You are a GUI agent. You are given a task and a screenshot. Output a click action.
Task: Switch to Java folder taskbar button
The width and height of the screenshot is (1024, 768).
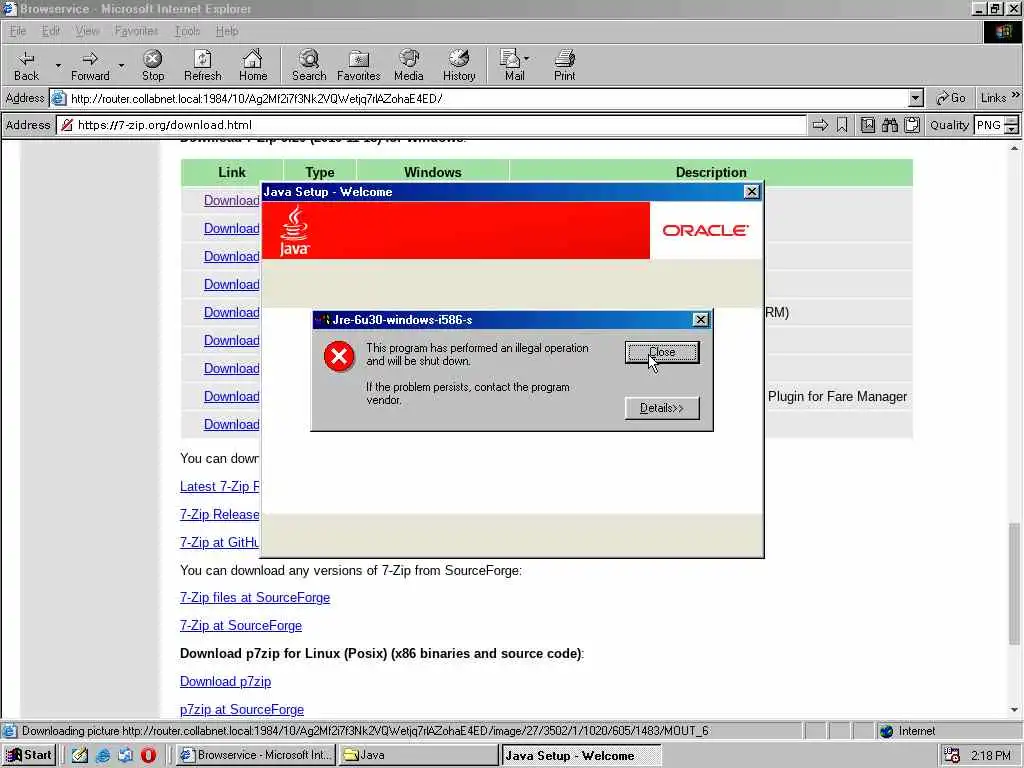click(419, 755)
